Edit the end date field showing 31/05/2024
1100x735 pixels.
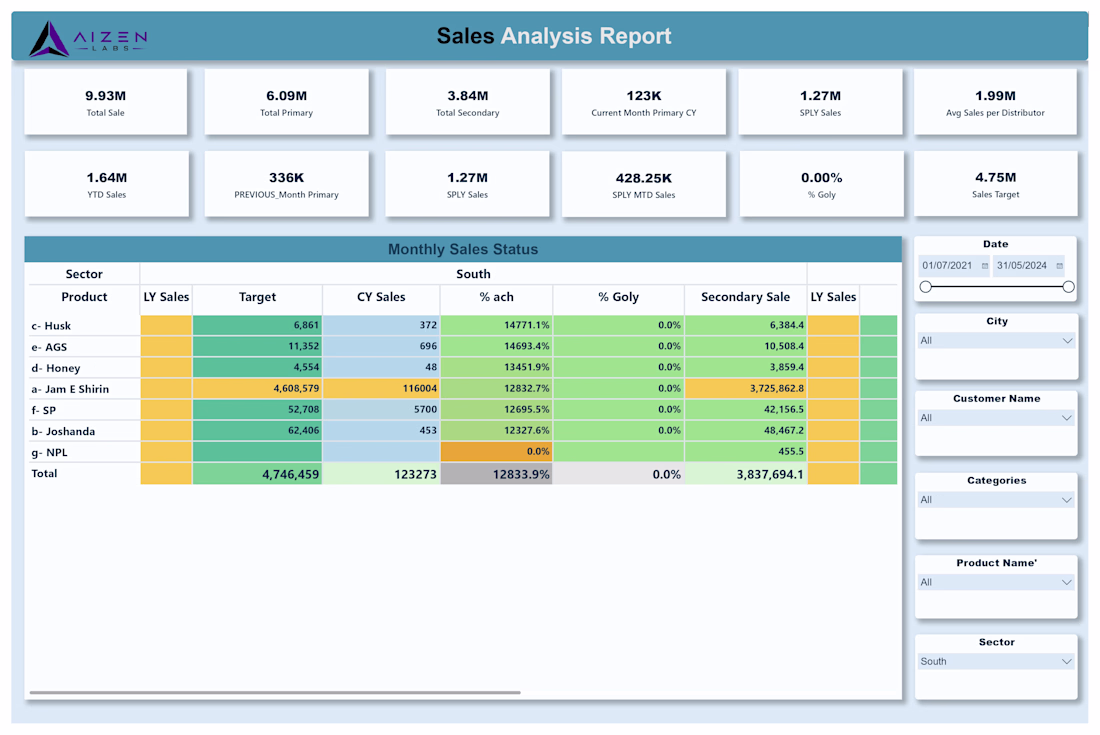coord(1021,266)
